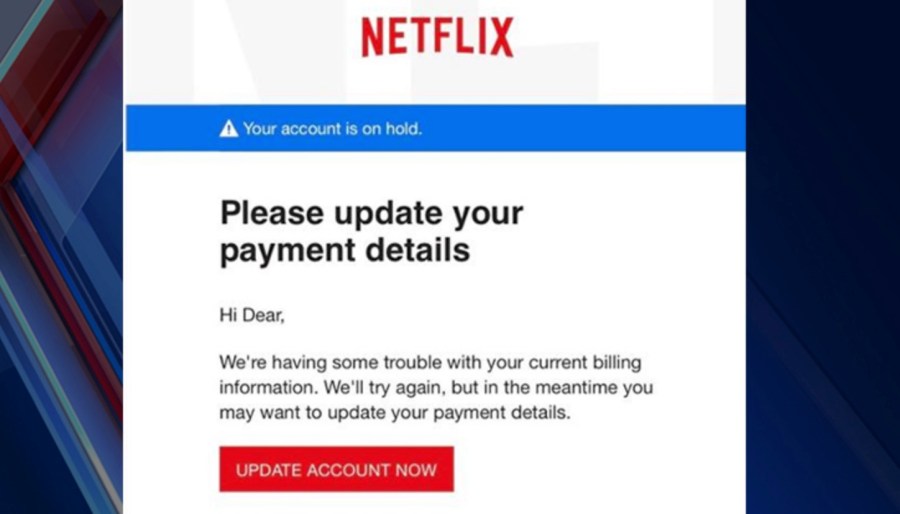The image size is (900, 514).
Task: Click the letter N in the Netflix logo
Action: click(373, 37)
